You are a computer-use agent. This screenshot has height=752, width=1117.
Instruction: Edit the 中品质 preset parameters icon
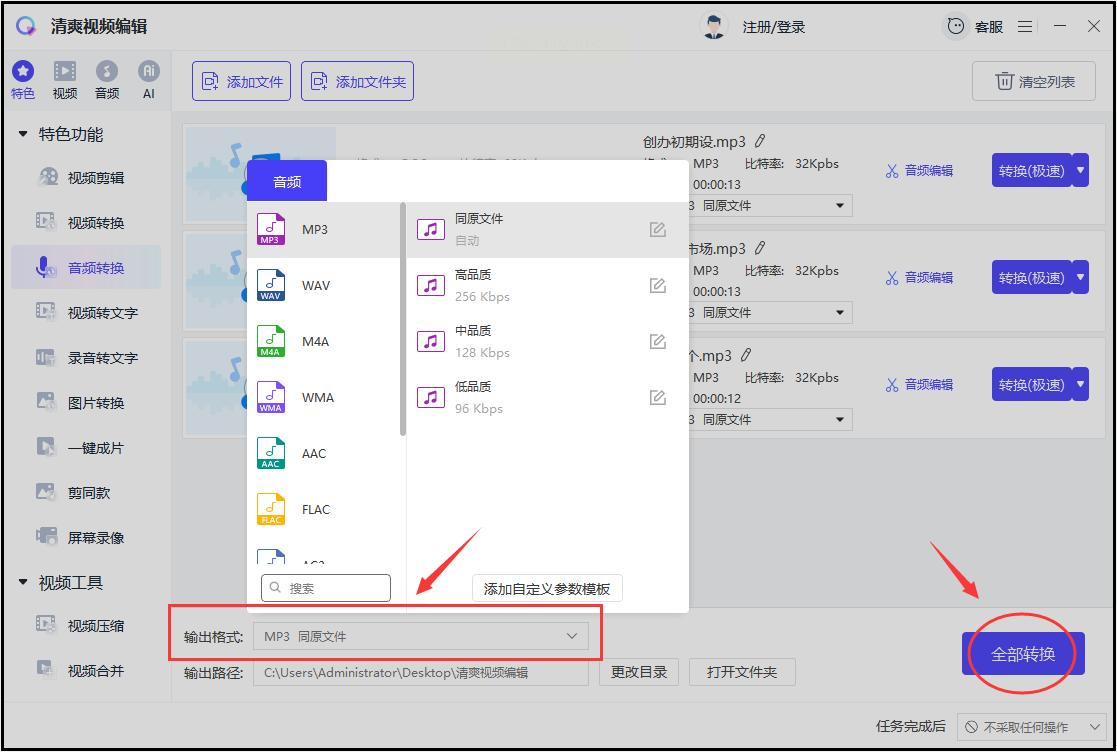click(x=658, y=341)
